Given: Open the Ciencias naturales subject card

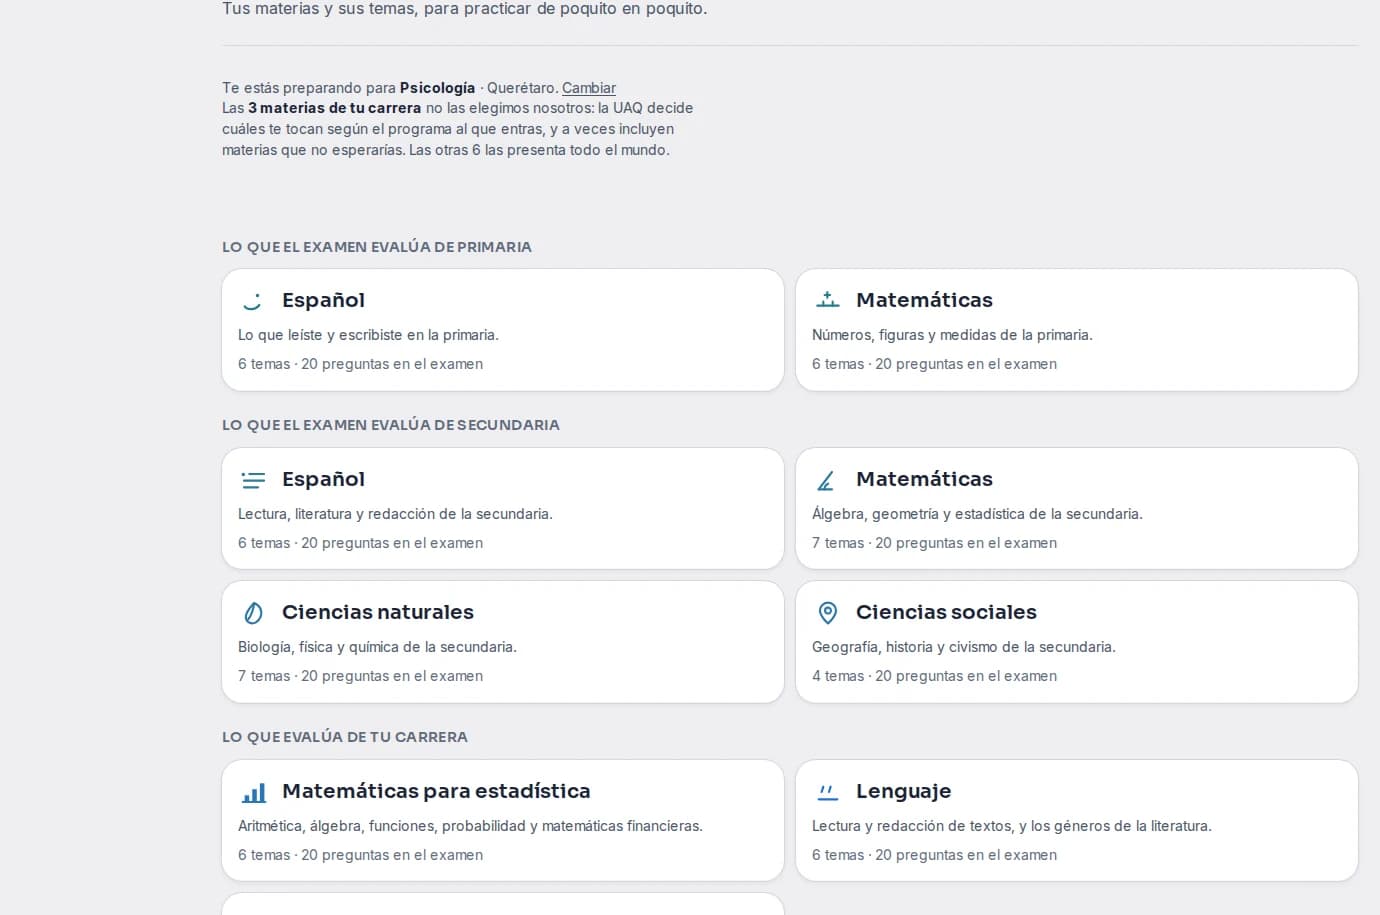Looking at the screenshot, I should tap(503, 642).
